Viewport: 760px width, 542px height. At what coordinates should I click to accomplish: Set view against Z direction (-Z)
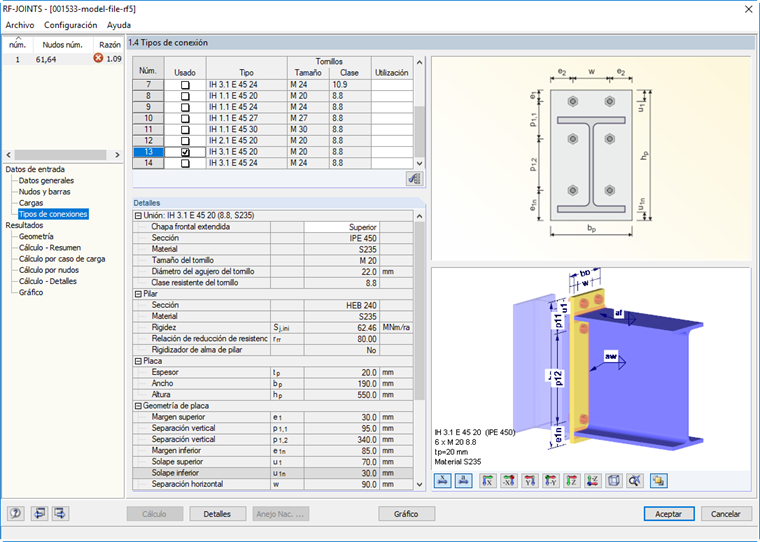click(x=593, y=480)
